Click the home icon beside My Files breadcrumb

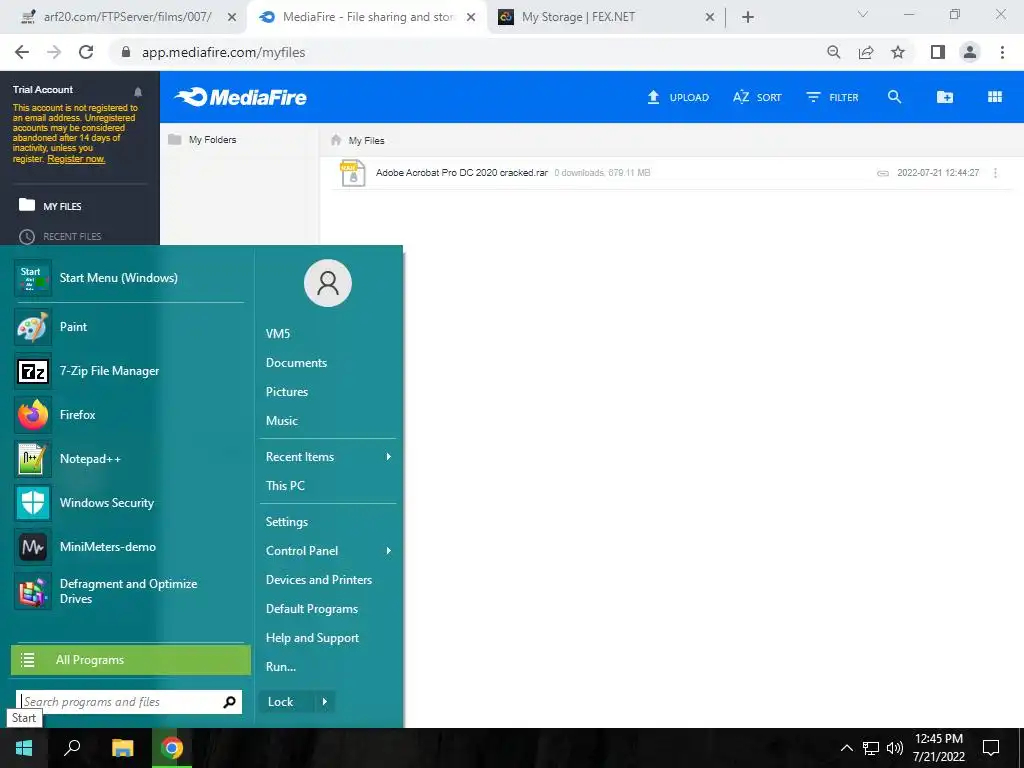click(x=336, y=140)
